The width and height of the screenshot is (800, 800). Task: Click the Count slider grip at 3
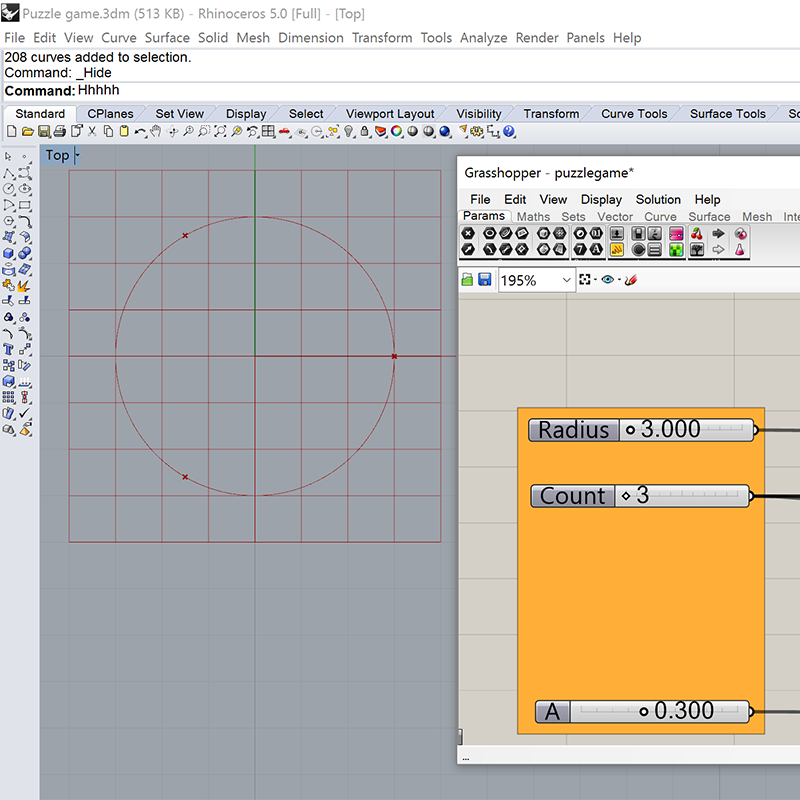(x=626, y=496)
